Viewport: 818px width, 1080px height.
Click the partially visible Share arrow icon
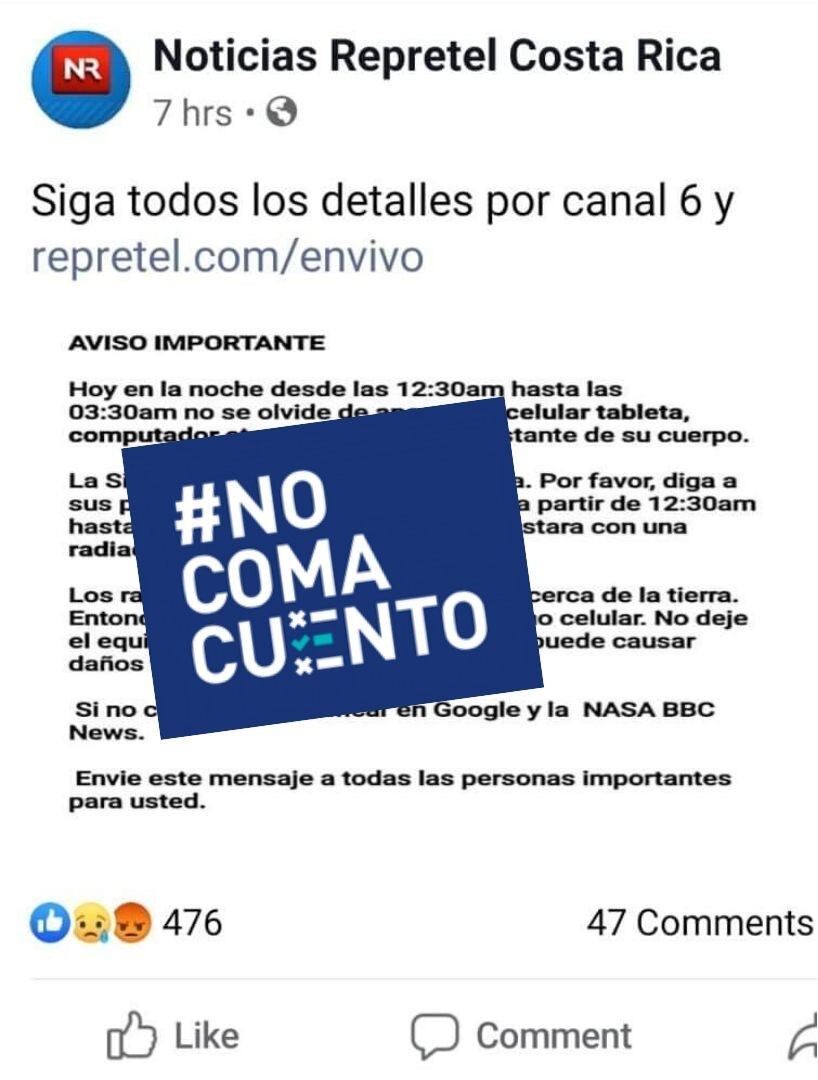802,1037
